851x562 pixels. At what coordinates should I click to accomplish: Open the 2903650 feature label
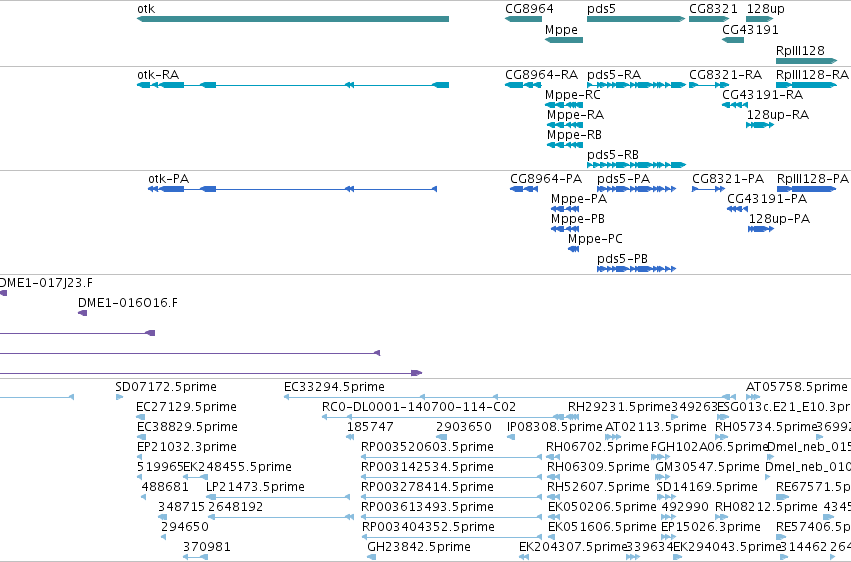[x=463, y=427]
